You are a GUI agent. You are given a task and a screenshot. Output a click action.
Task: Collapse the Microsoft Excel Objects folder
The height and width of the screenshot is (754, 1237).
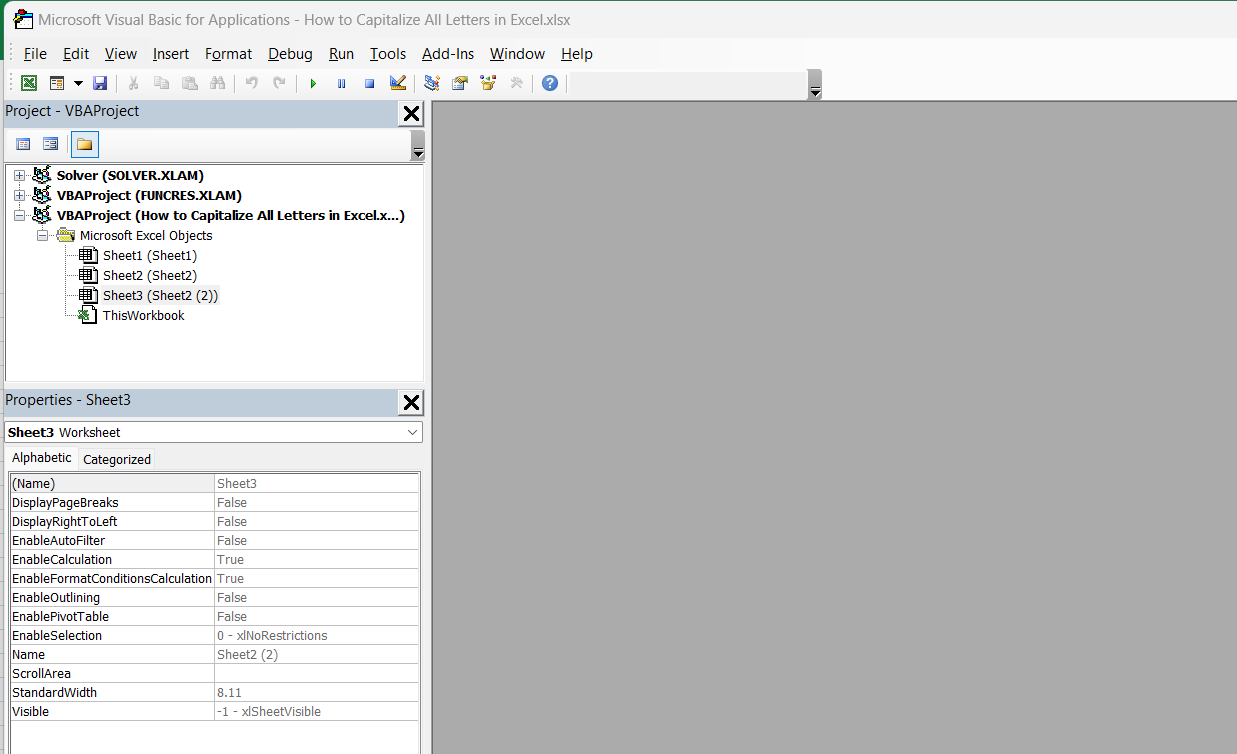tap(42, 236)
